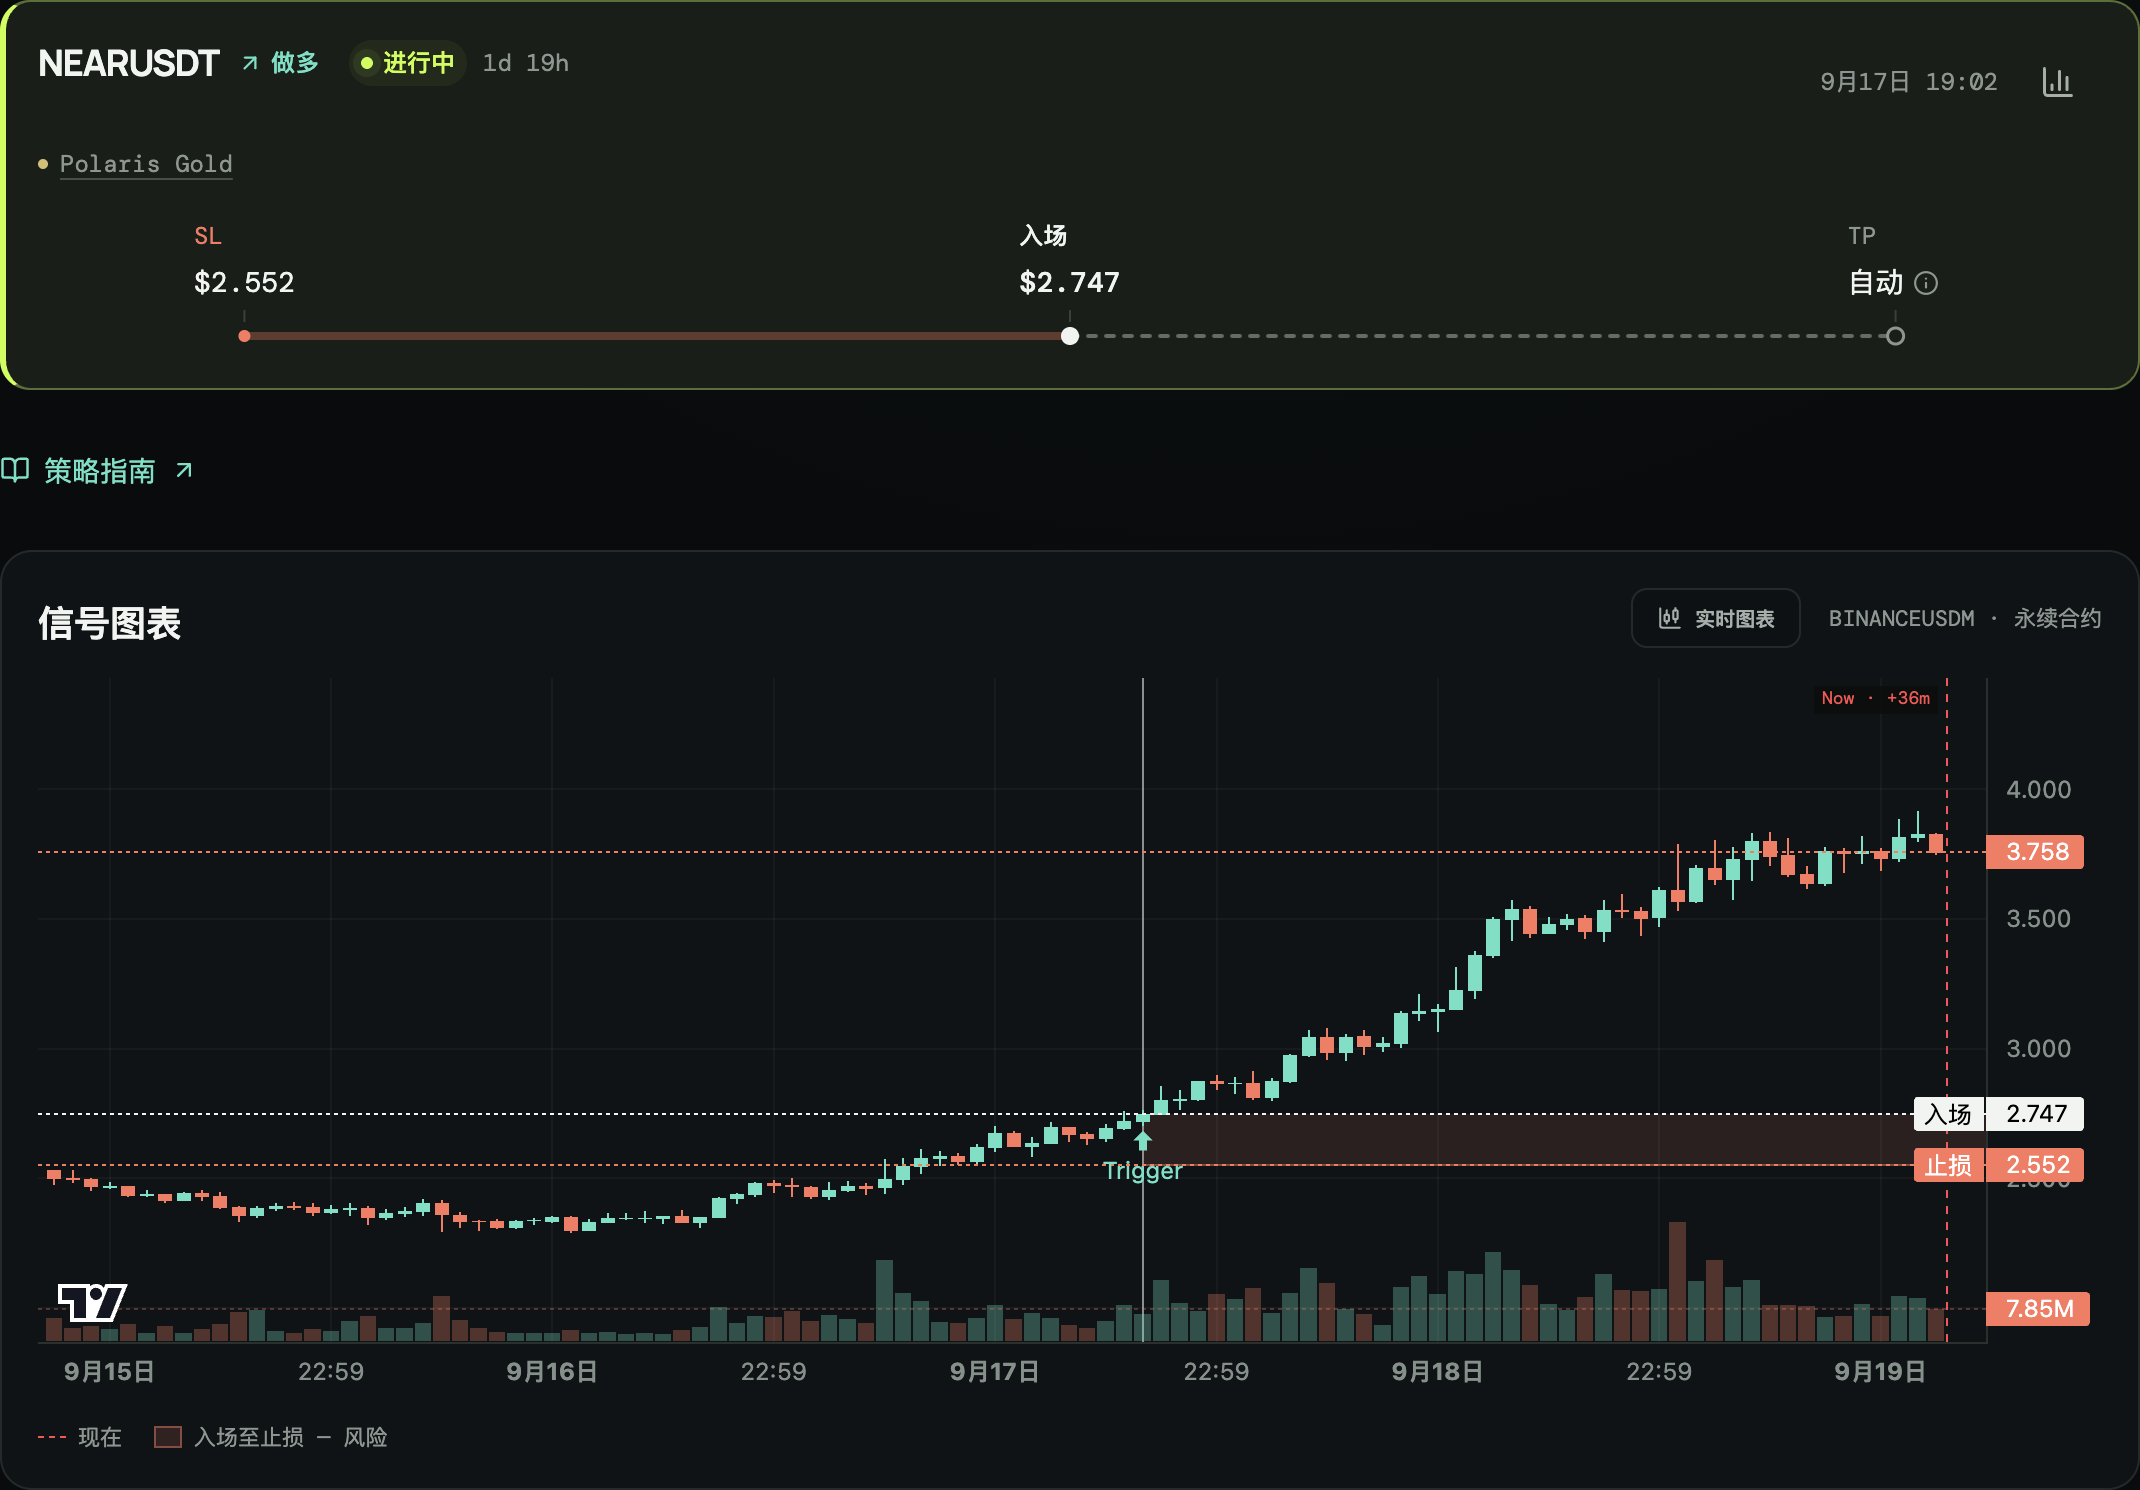This screenshot has height=1490, width=2140.
Task: Click the 入场至止损 风险 legend swatch
Action: (168, 1437)
